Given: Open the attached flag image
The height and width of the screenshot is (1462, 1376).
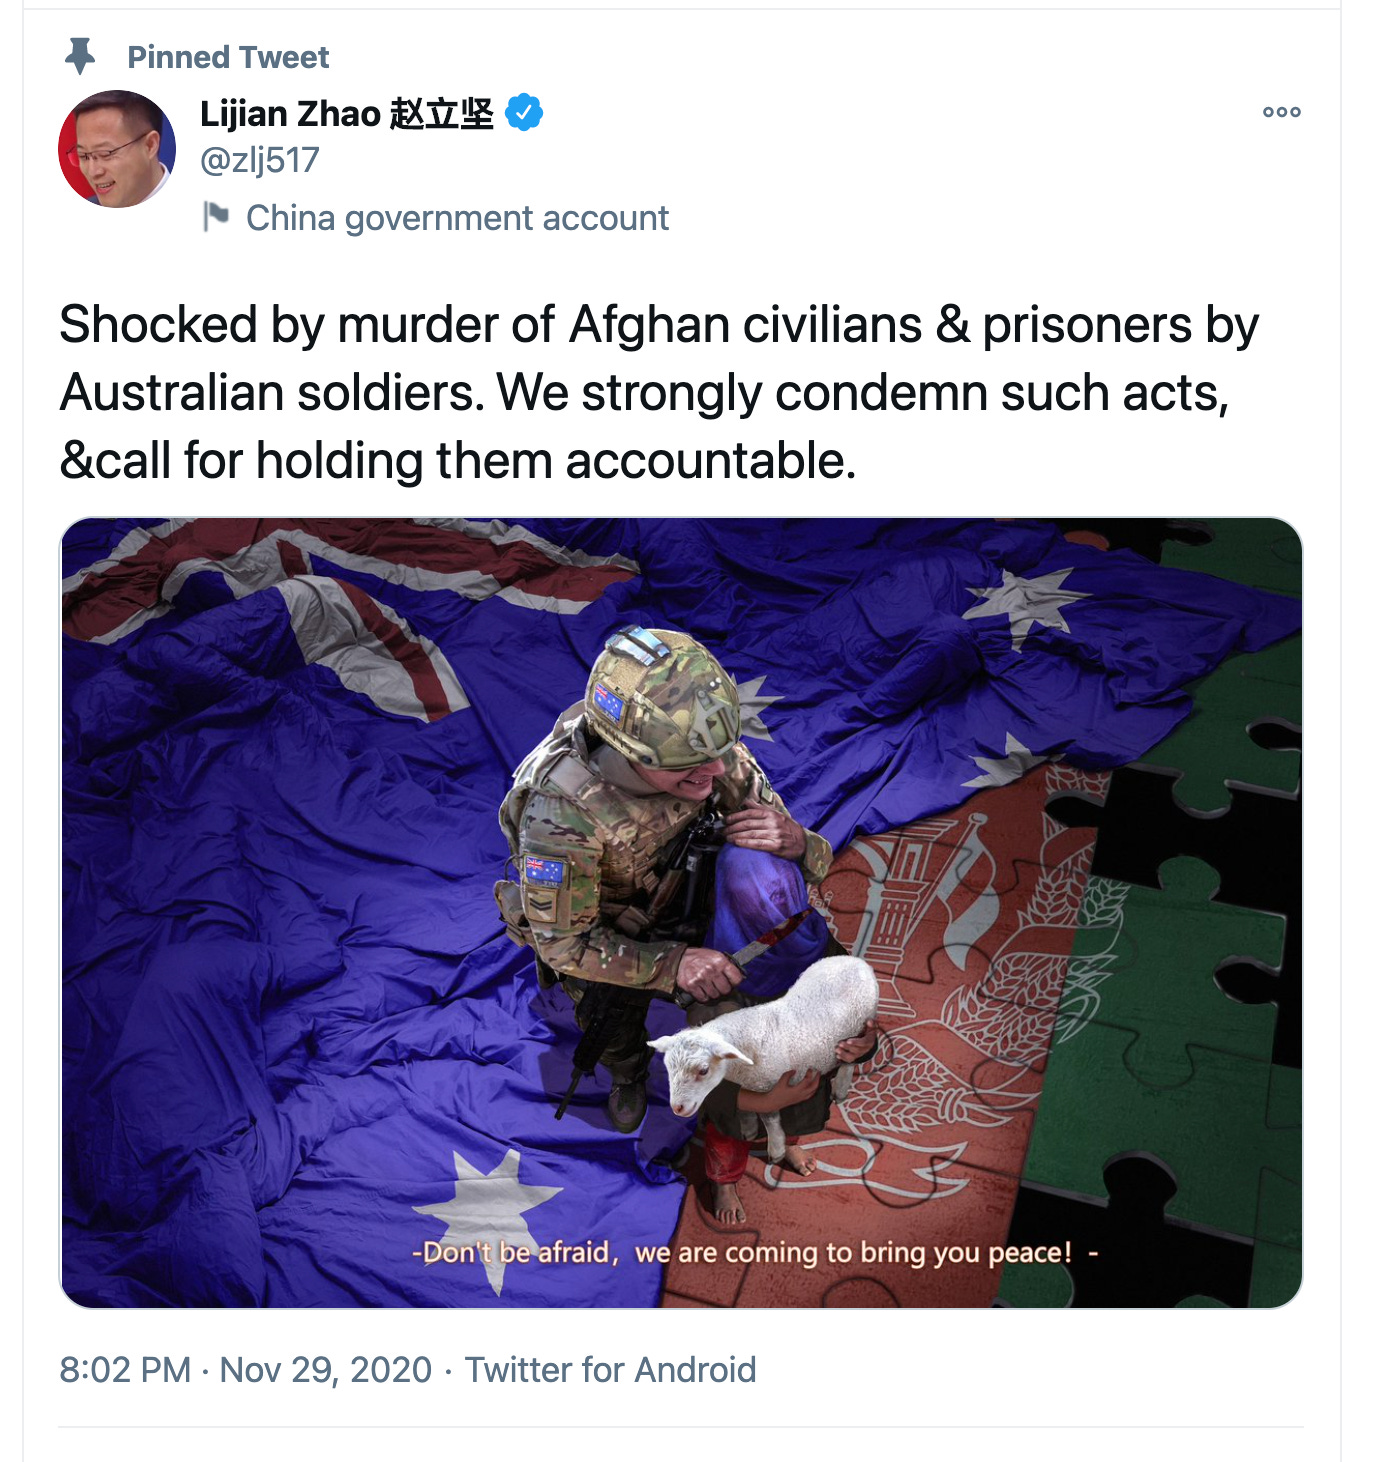Looking at the screenshot, I should point(681,912).
